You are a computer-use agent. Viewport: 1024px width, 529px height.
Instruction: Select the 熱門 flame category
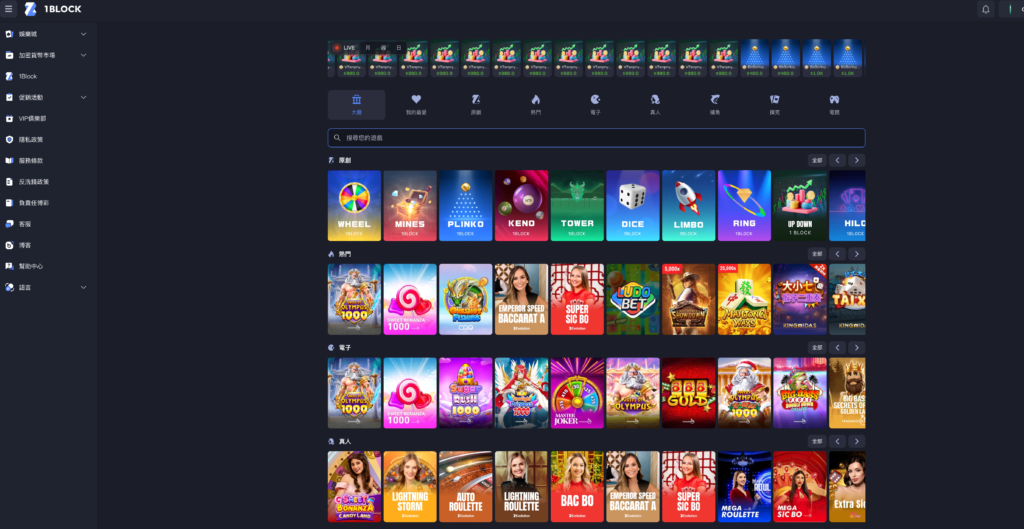[x=535, y=104]
